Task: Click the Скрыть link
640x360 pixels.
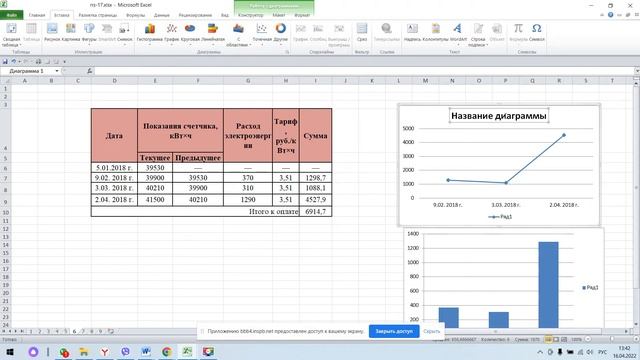Action: [x=431, y=331]
